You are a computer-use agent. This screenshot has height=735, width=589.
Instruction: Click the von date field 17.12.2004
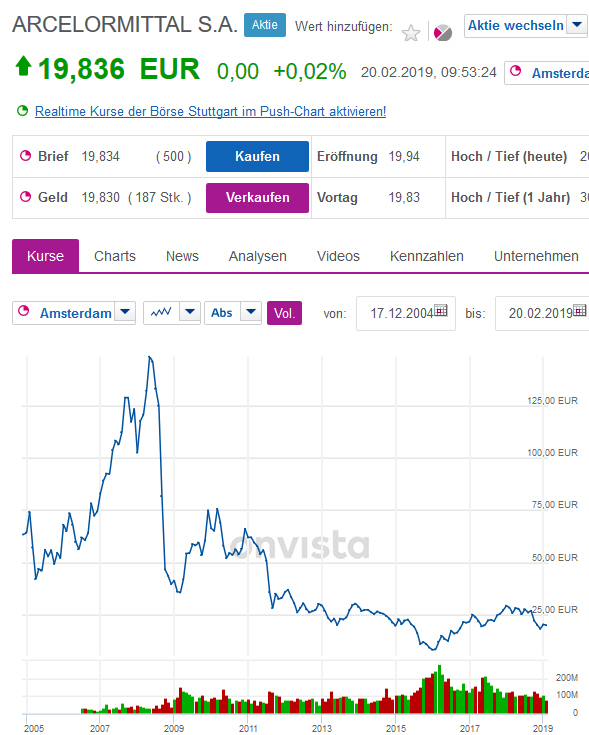pos(406,313)
